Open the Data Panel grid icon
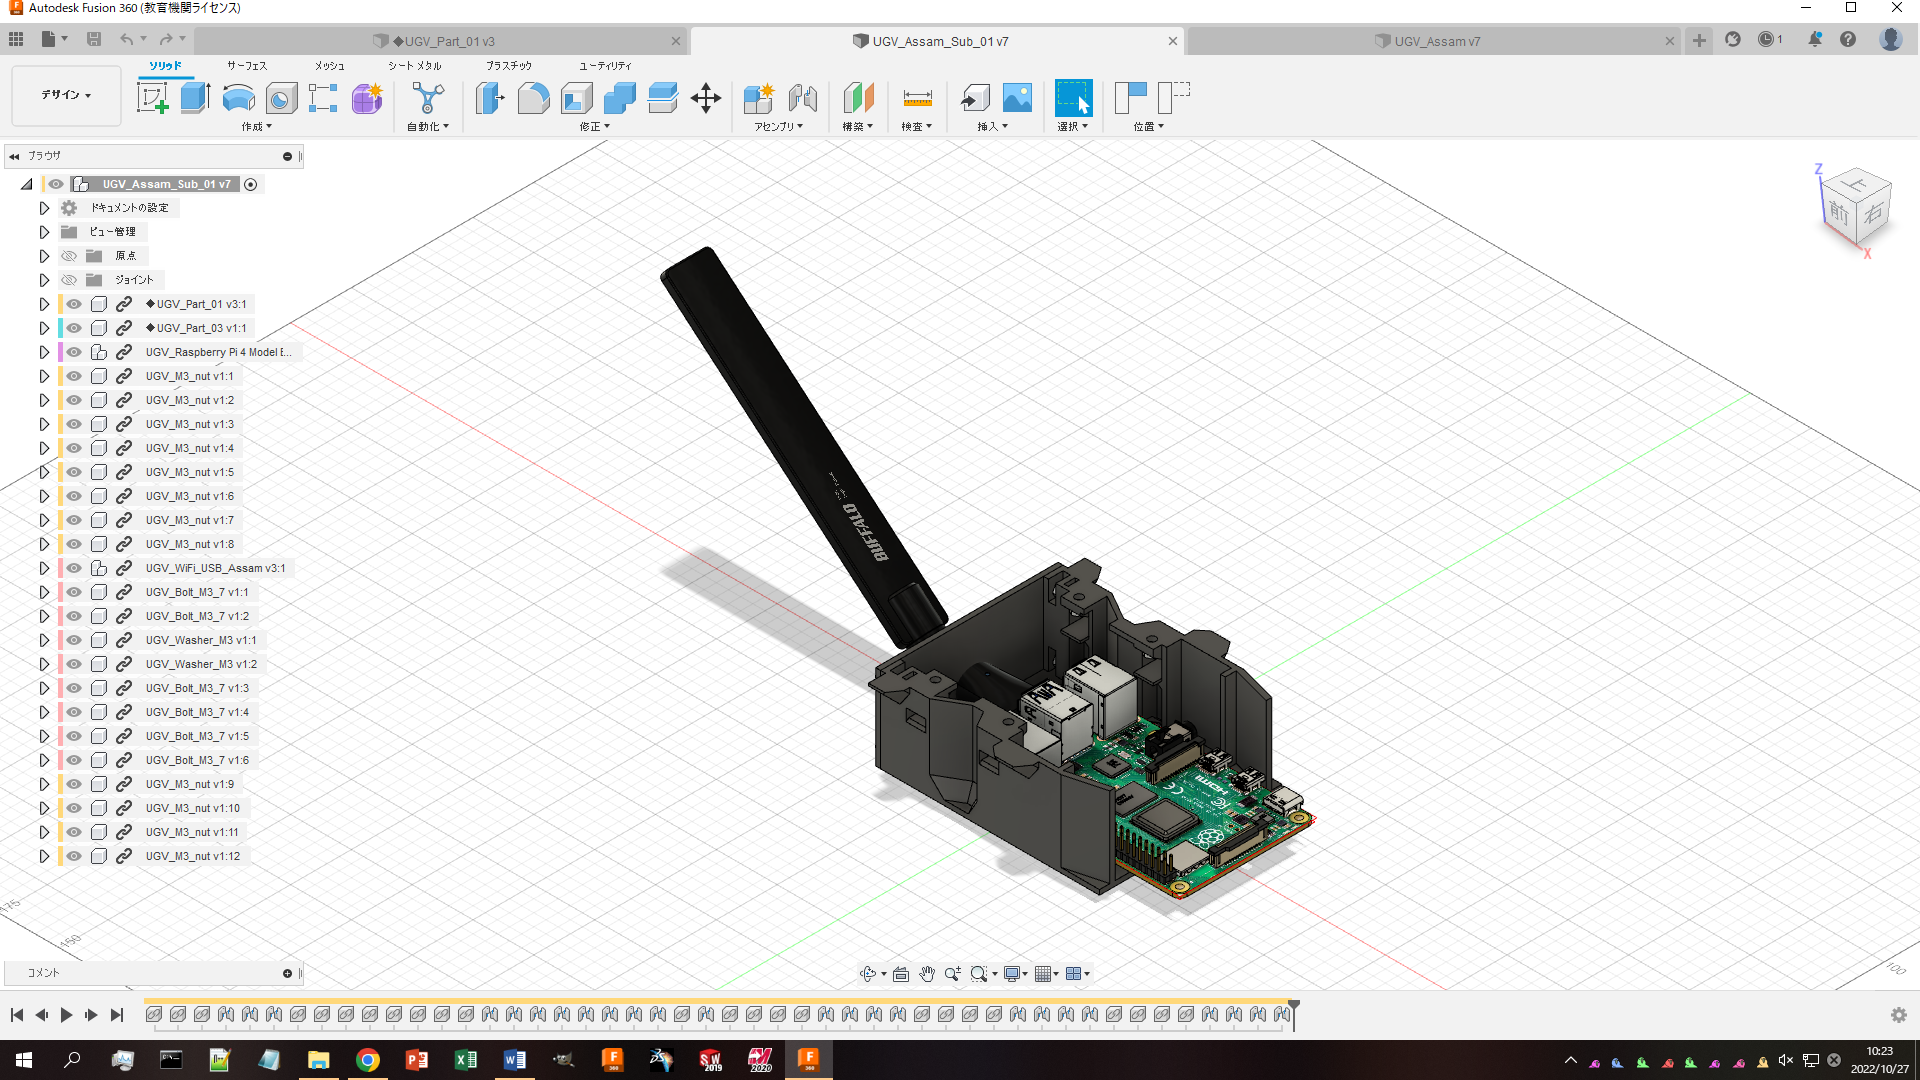This screenshot has width=1920, height=1080. point(16,39)
